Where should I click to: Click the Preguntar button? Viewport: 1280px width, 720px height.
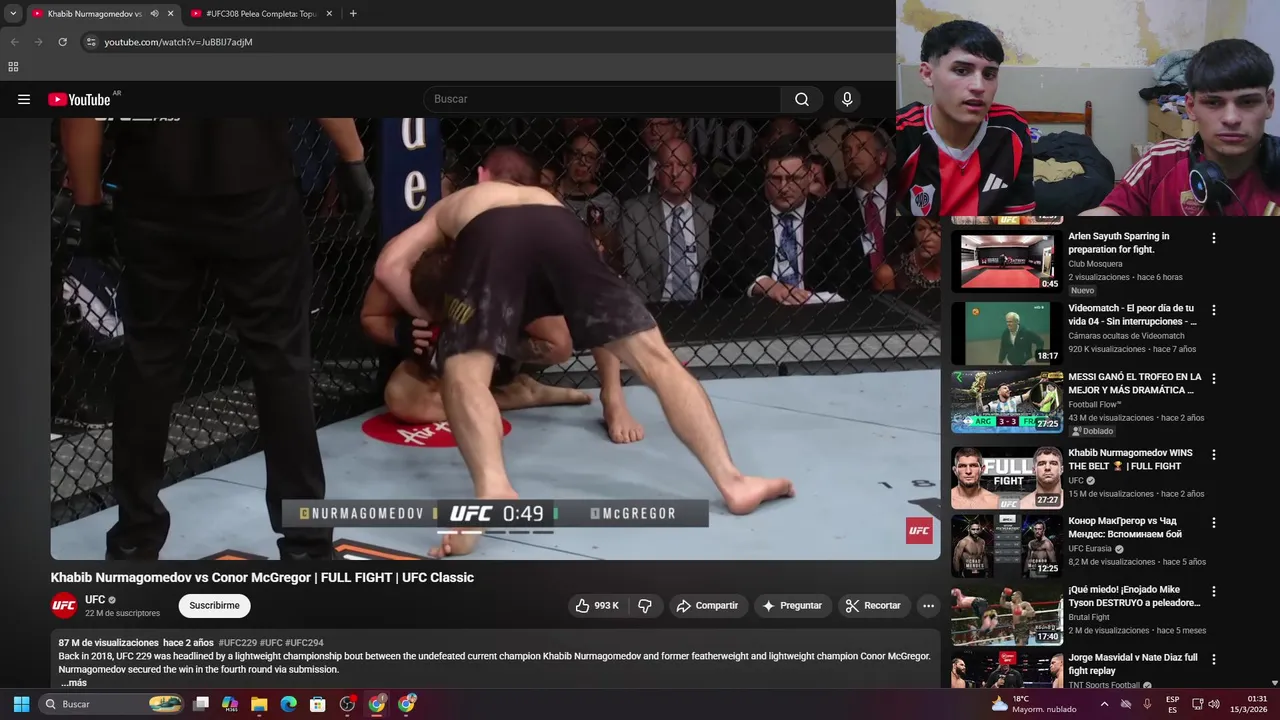click(792, 605)
